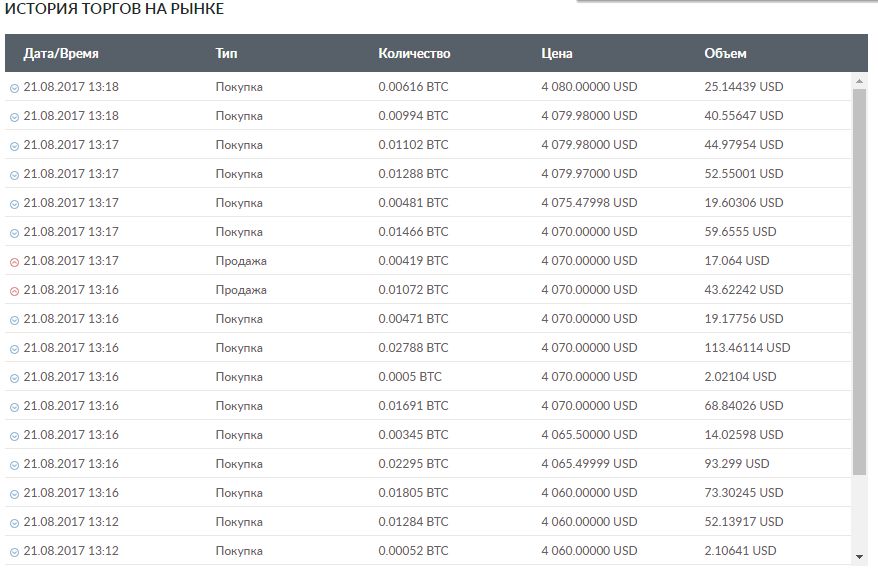Screen dimensions: 878x570
Task: Click the Тип column header
Action: pos(226,54)
